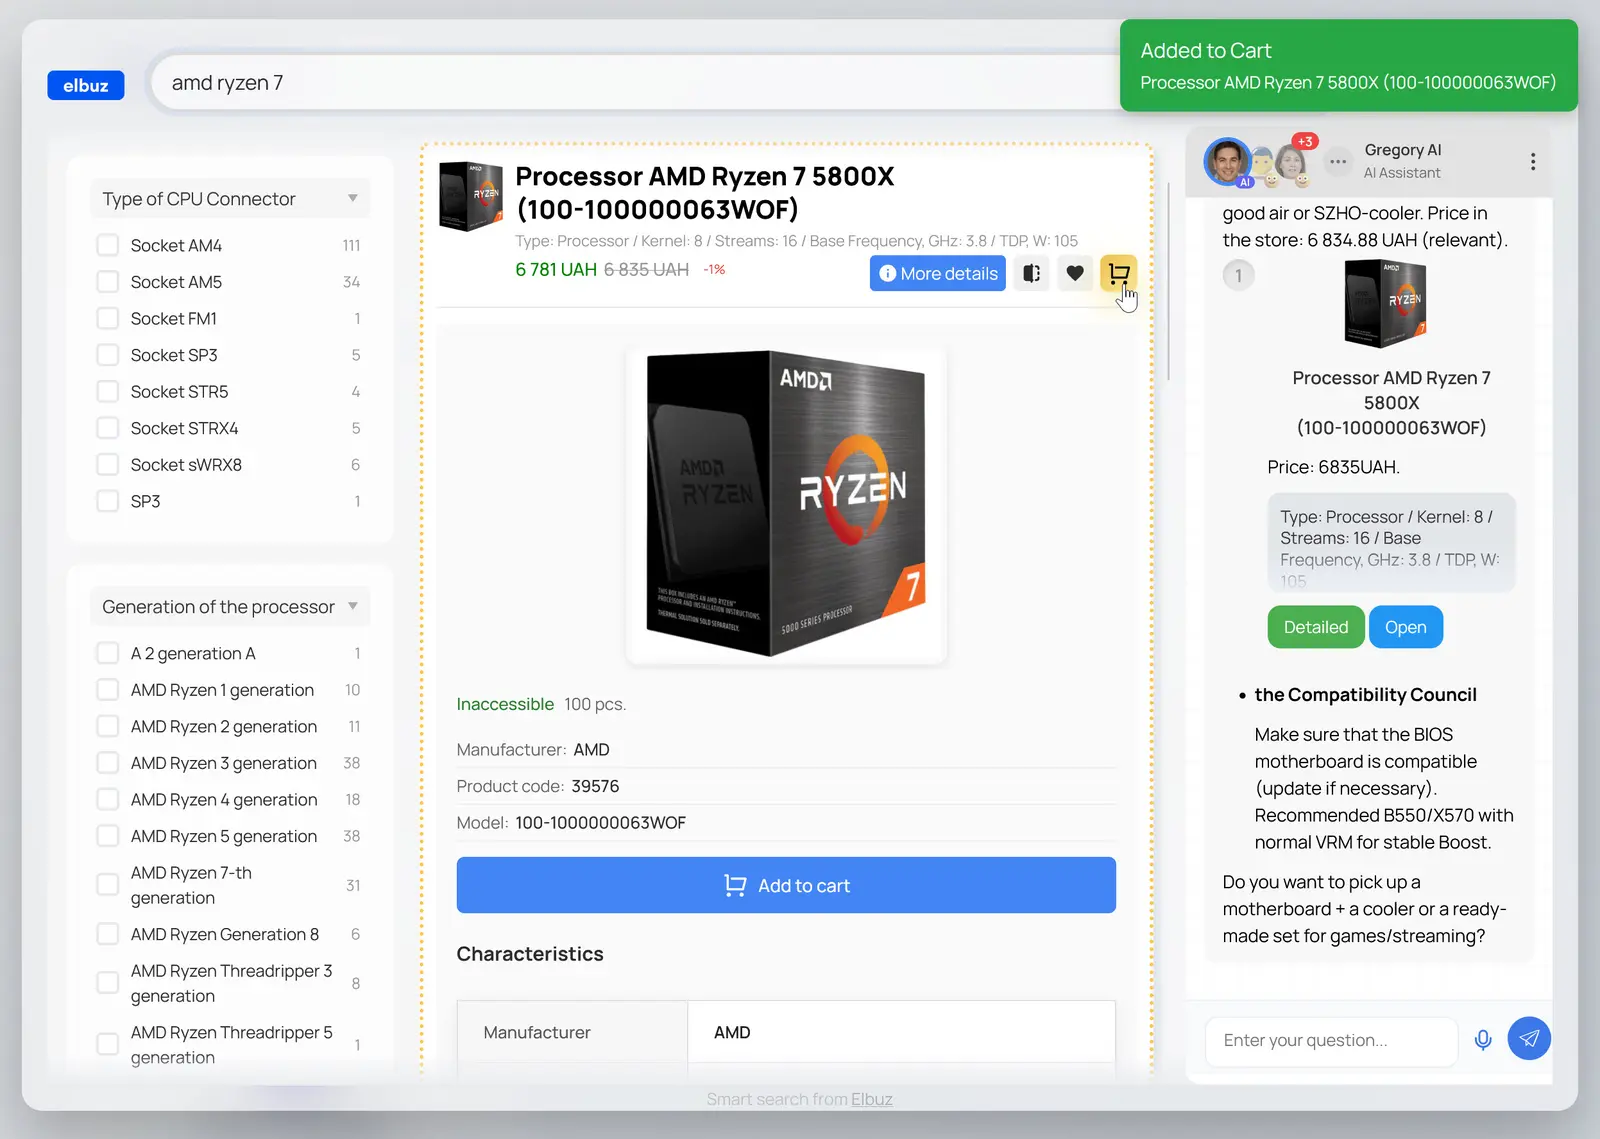
Task: Click the Characteristics heading
Action: tap(530, 954)
